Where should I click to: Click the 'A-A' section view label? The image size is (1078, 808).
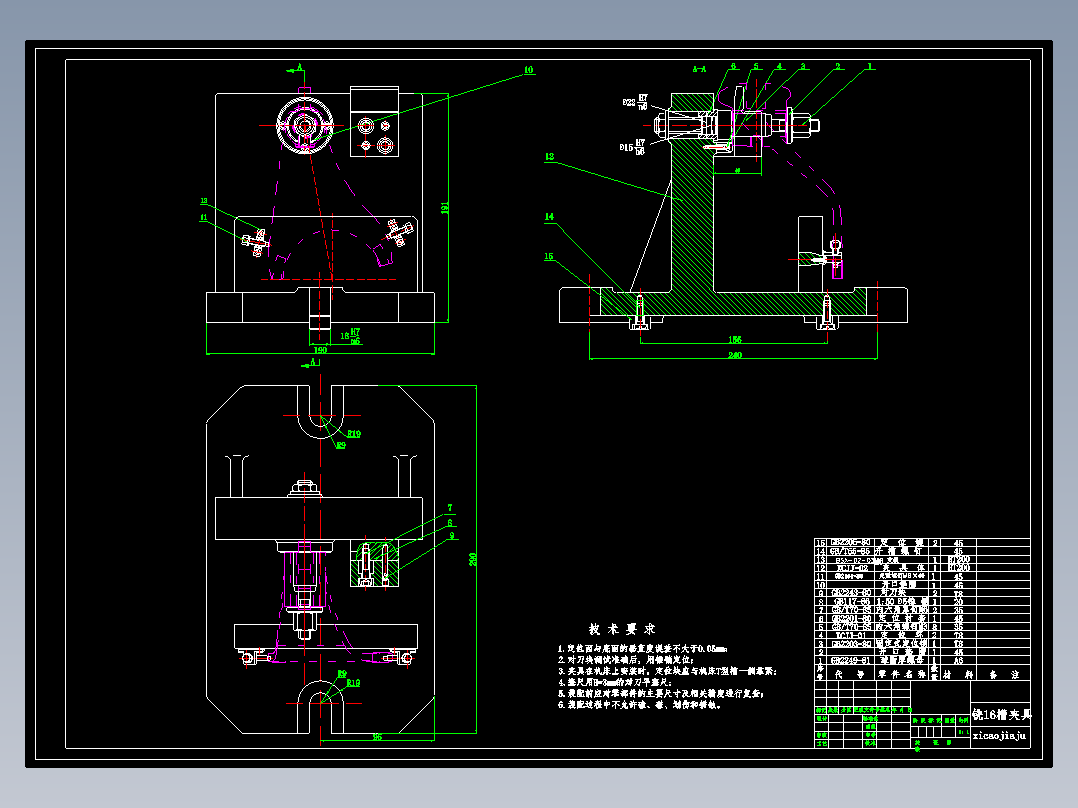pyautogui.click(x=699, y=69)
